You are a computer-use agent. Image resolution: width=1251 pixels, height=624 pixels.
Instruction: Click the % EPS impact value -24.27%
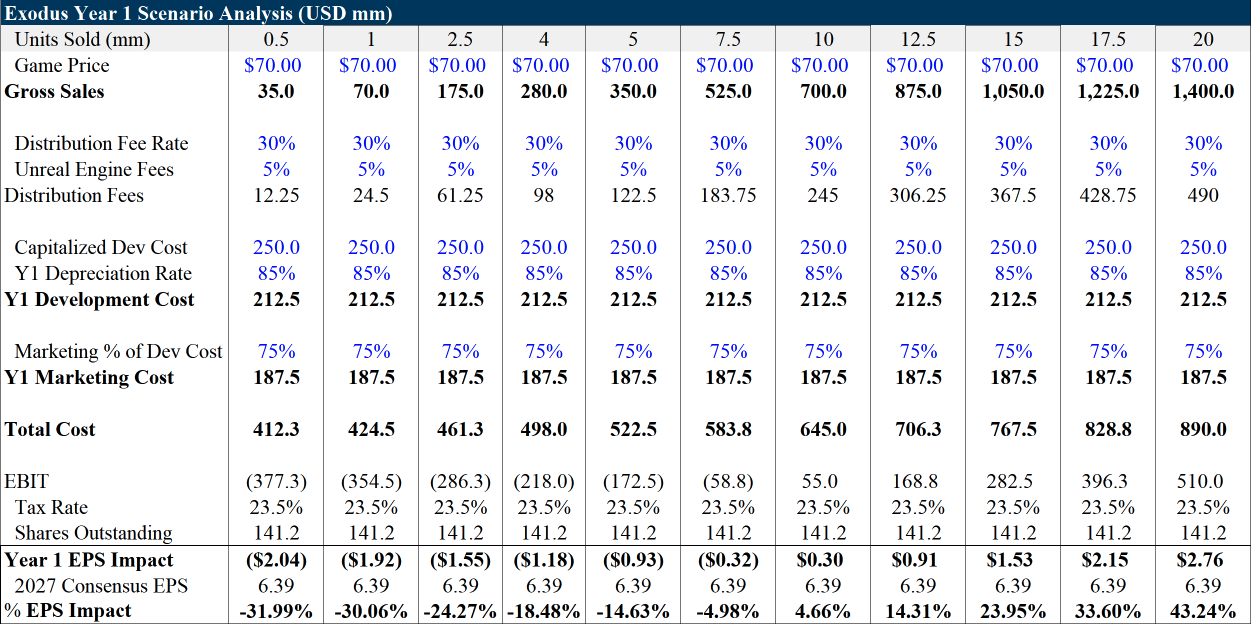460,611
